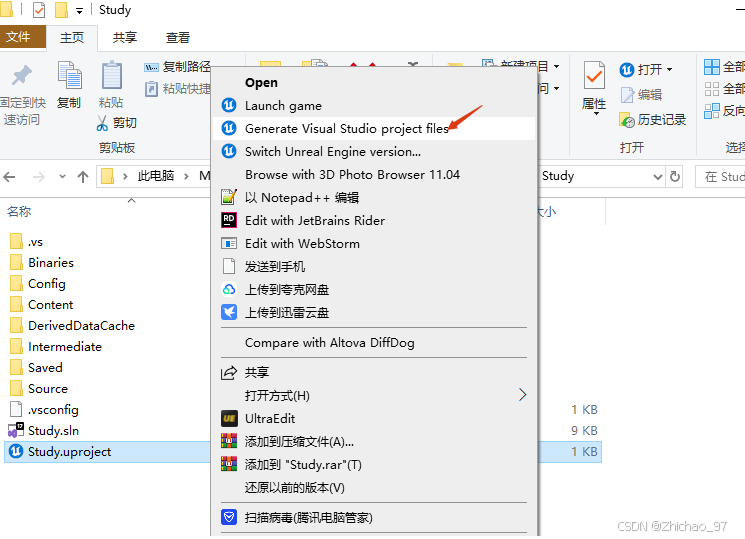This screenshot has height=539, width=745.
Task: Open the 打开 dropdown arrow in ribbon
Action: pos(669,70)
